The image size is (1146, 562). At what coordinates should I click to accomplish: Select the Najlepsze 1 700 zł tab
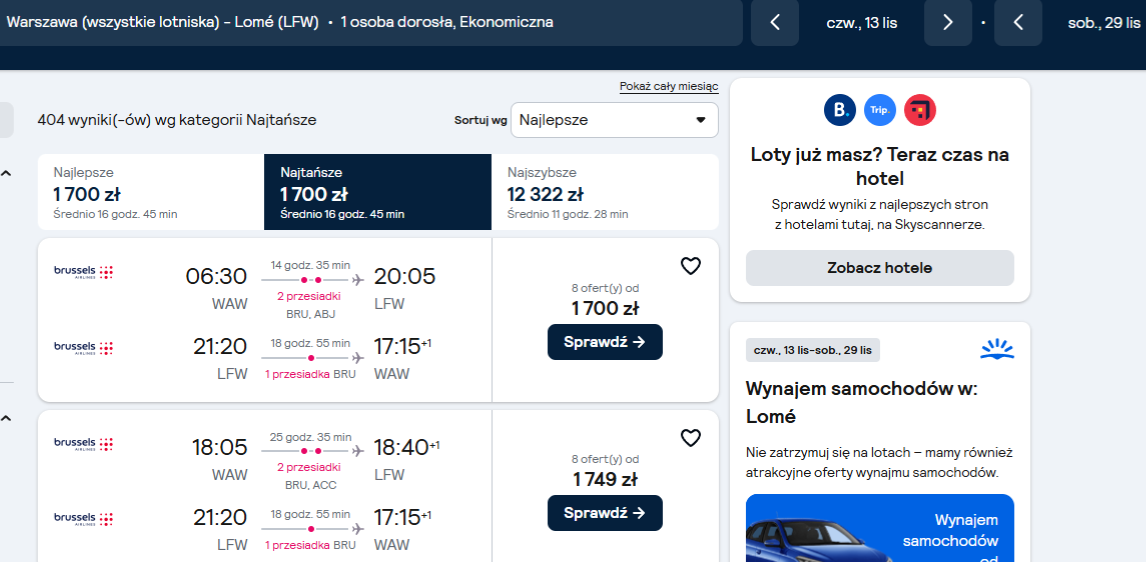151,192
